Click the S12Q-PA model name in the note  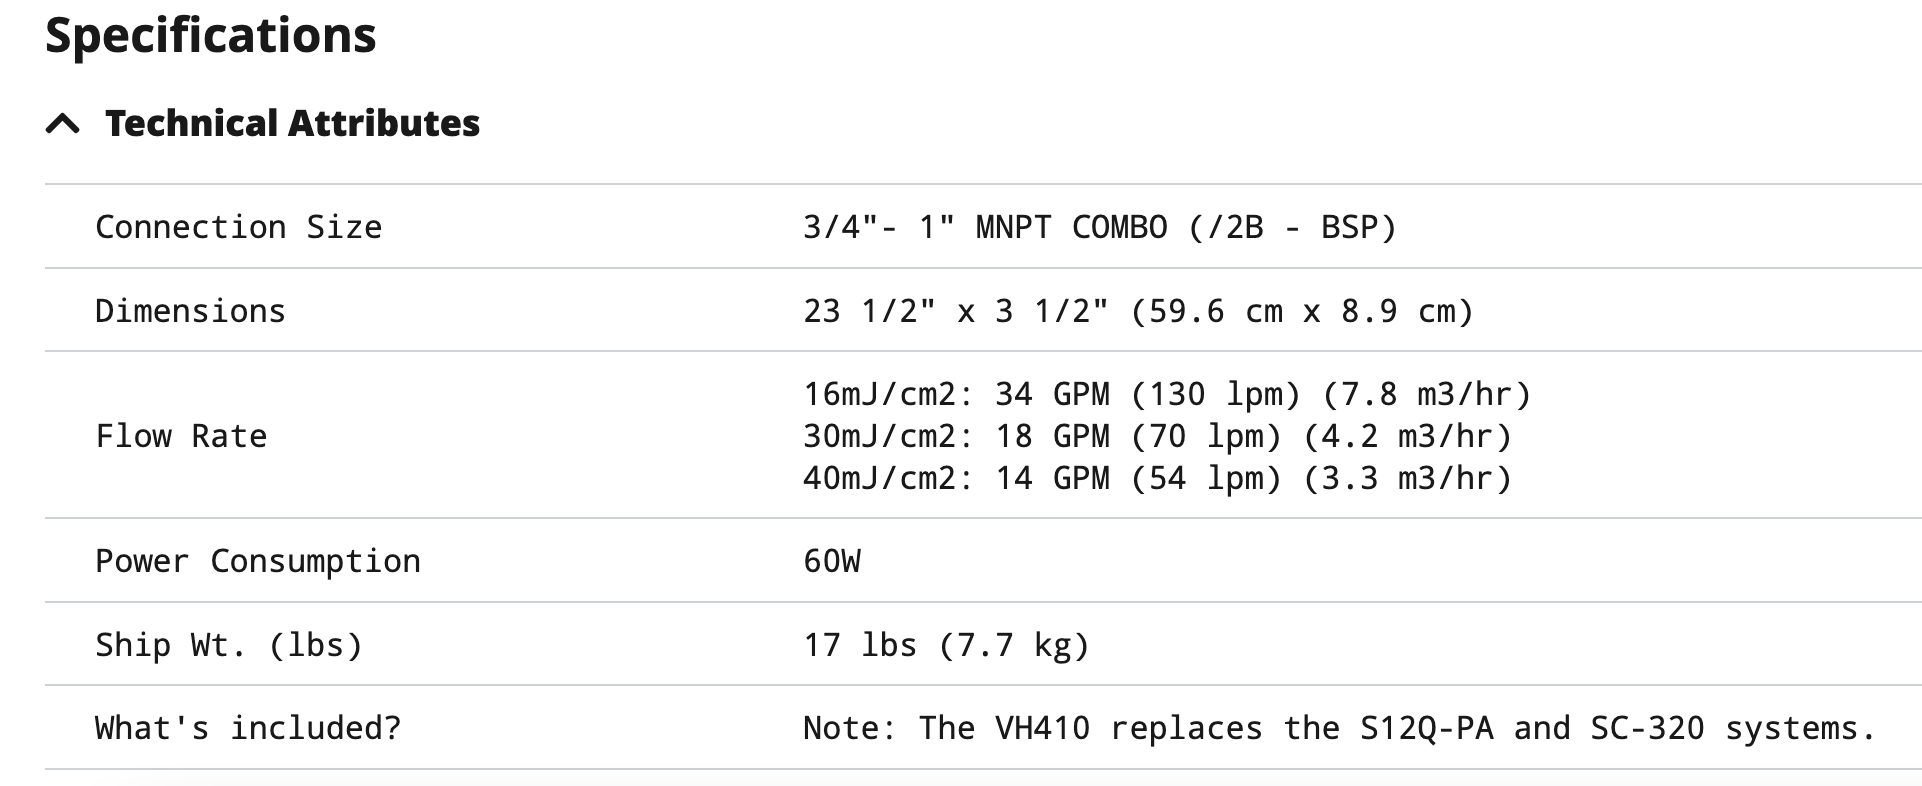point(1426,728)
